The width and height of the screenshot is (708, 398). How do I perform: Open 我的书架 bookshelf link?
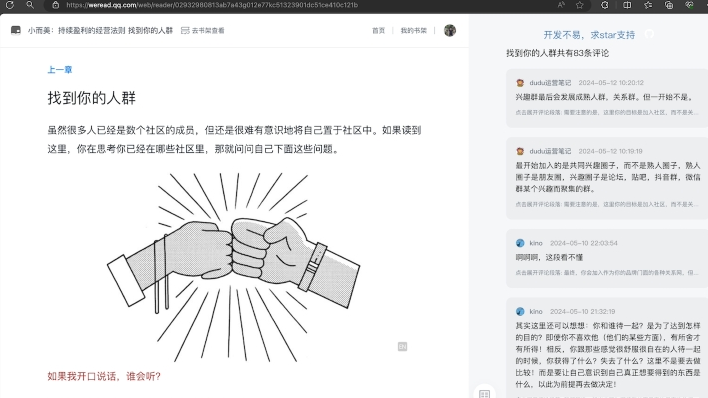point(414,31)
